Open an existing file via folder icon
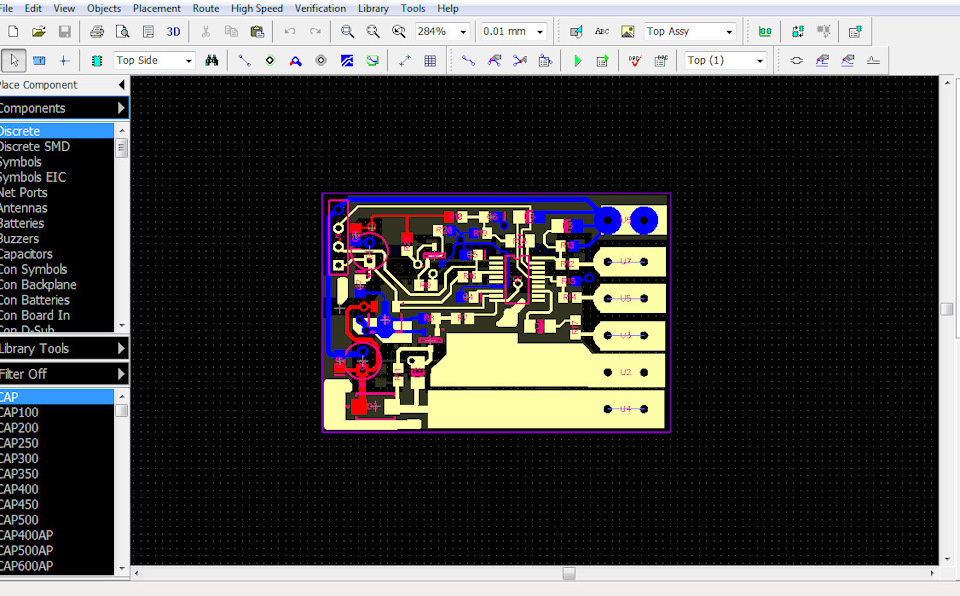 point(39,31)
